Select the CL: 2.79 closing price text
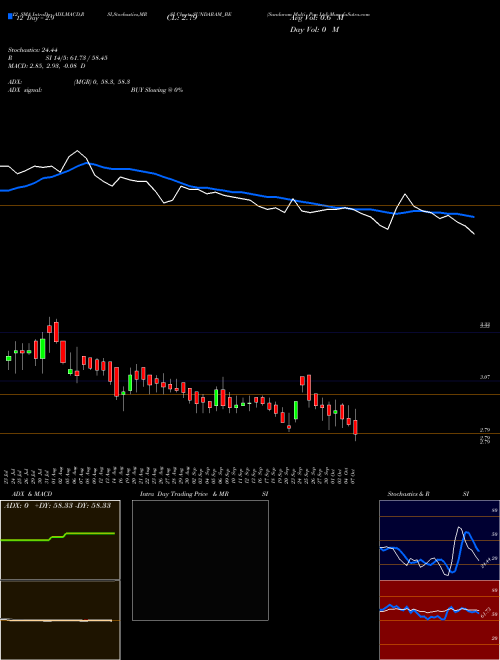500x660 pixels. click(x=182, y=18)
